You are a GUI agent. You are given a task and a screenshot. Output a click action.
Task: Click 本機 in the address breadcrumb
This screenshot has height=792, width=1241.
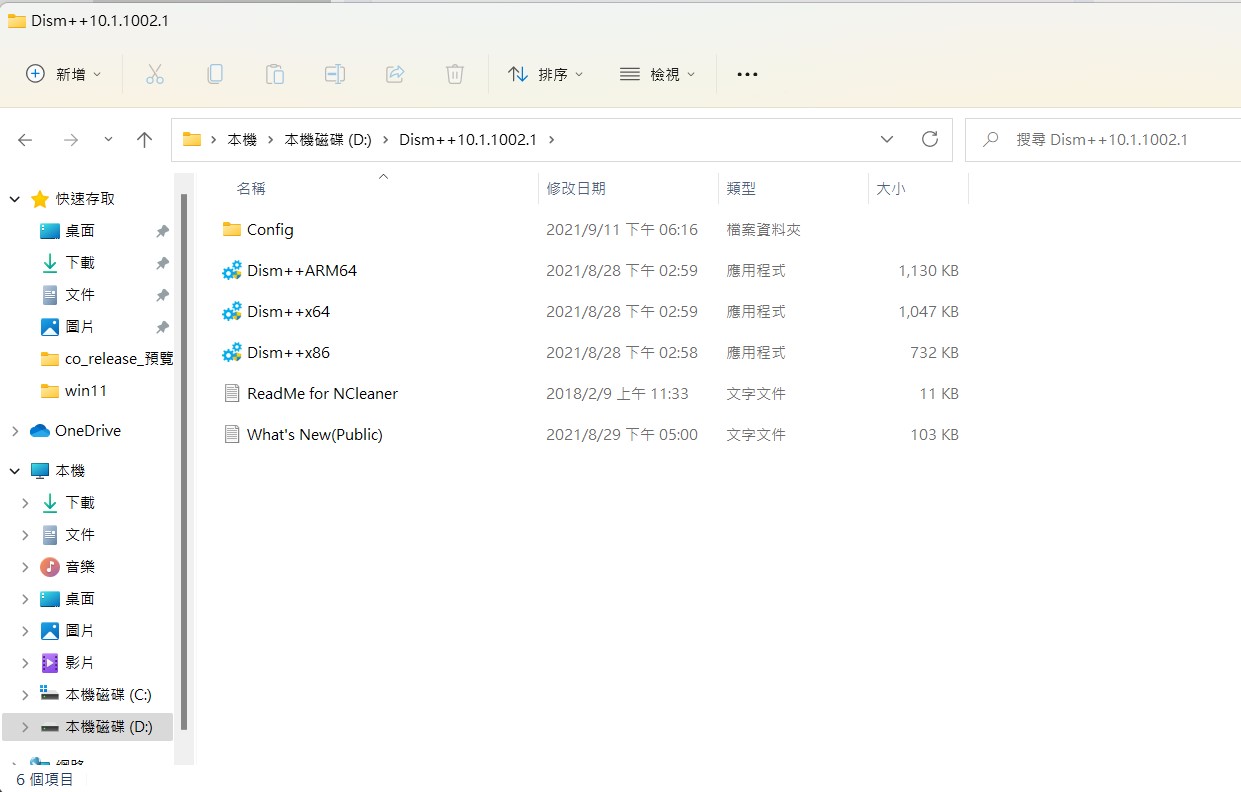pyautogui.click(x=242, y=140)
